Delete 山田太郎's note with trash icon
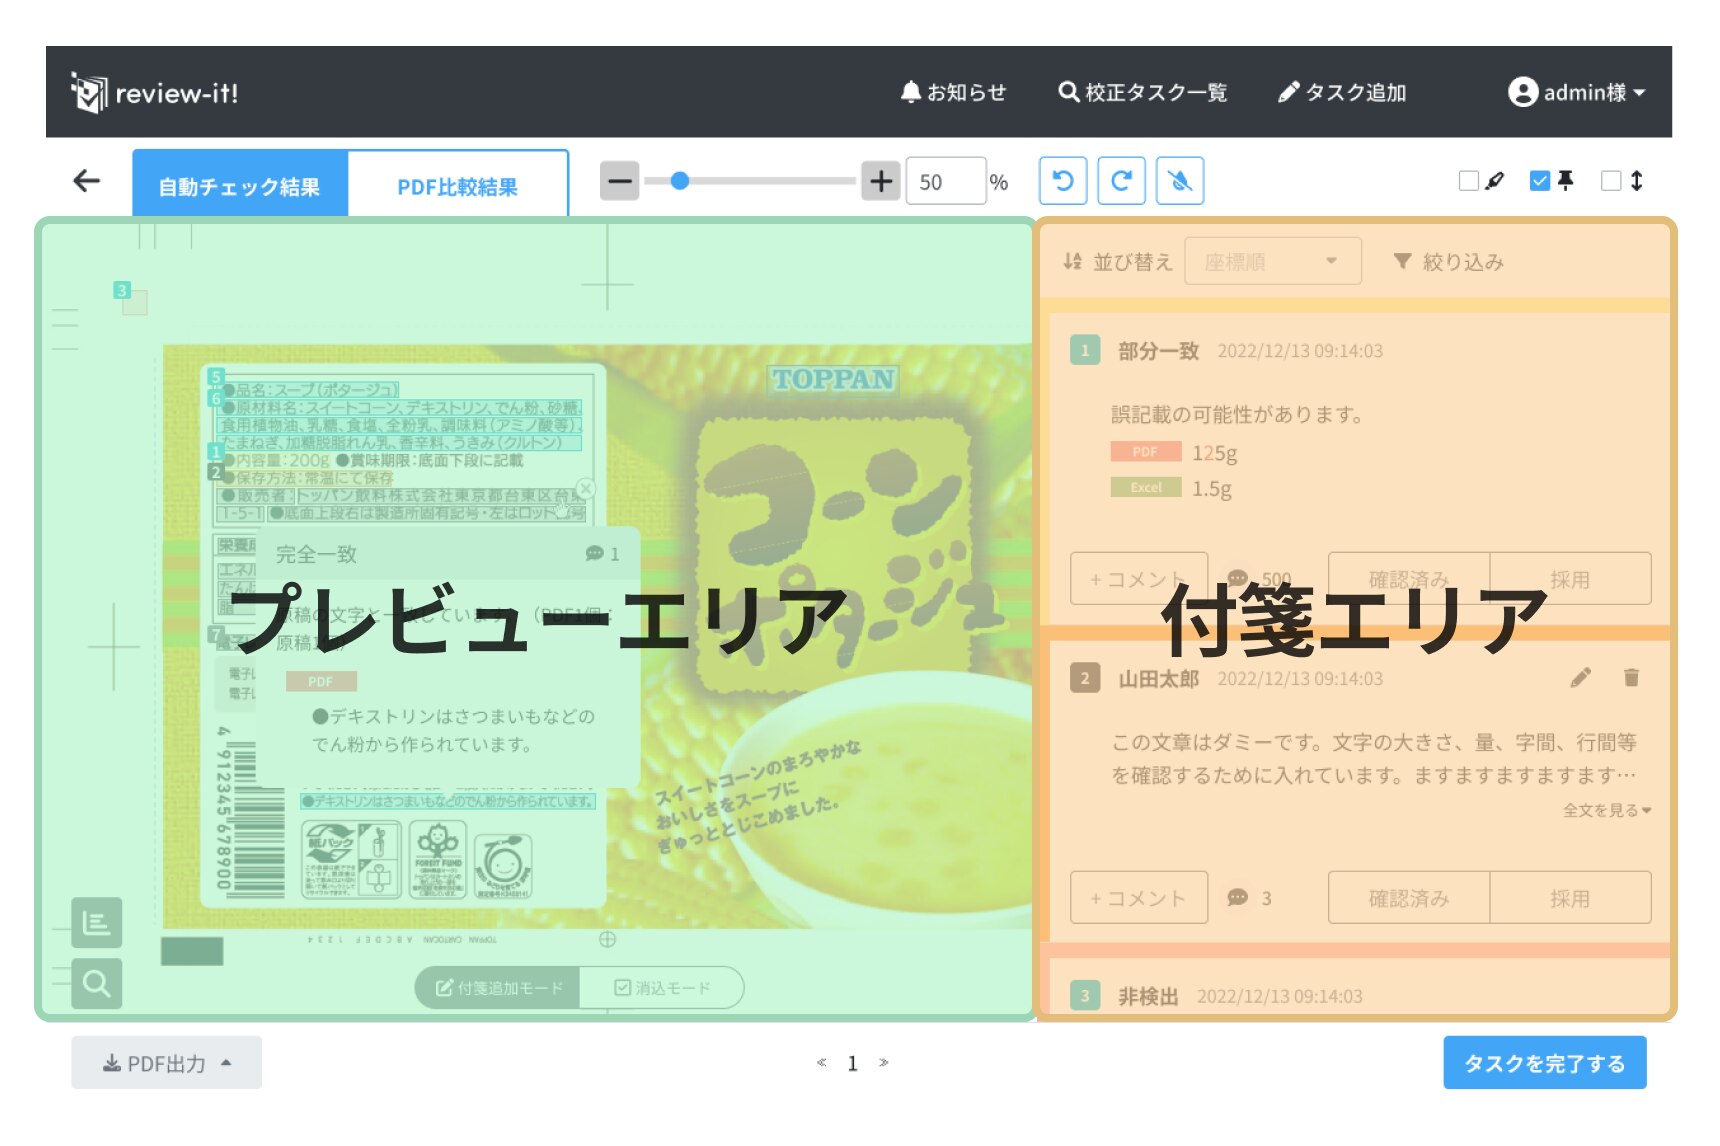Screen dimensions: 1720x1146 tap(1631, 678)
